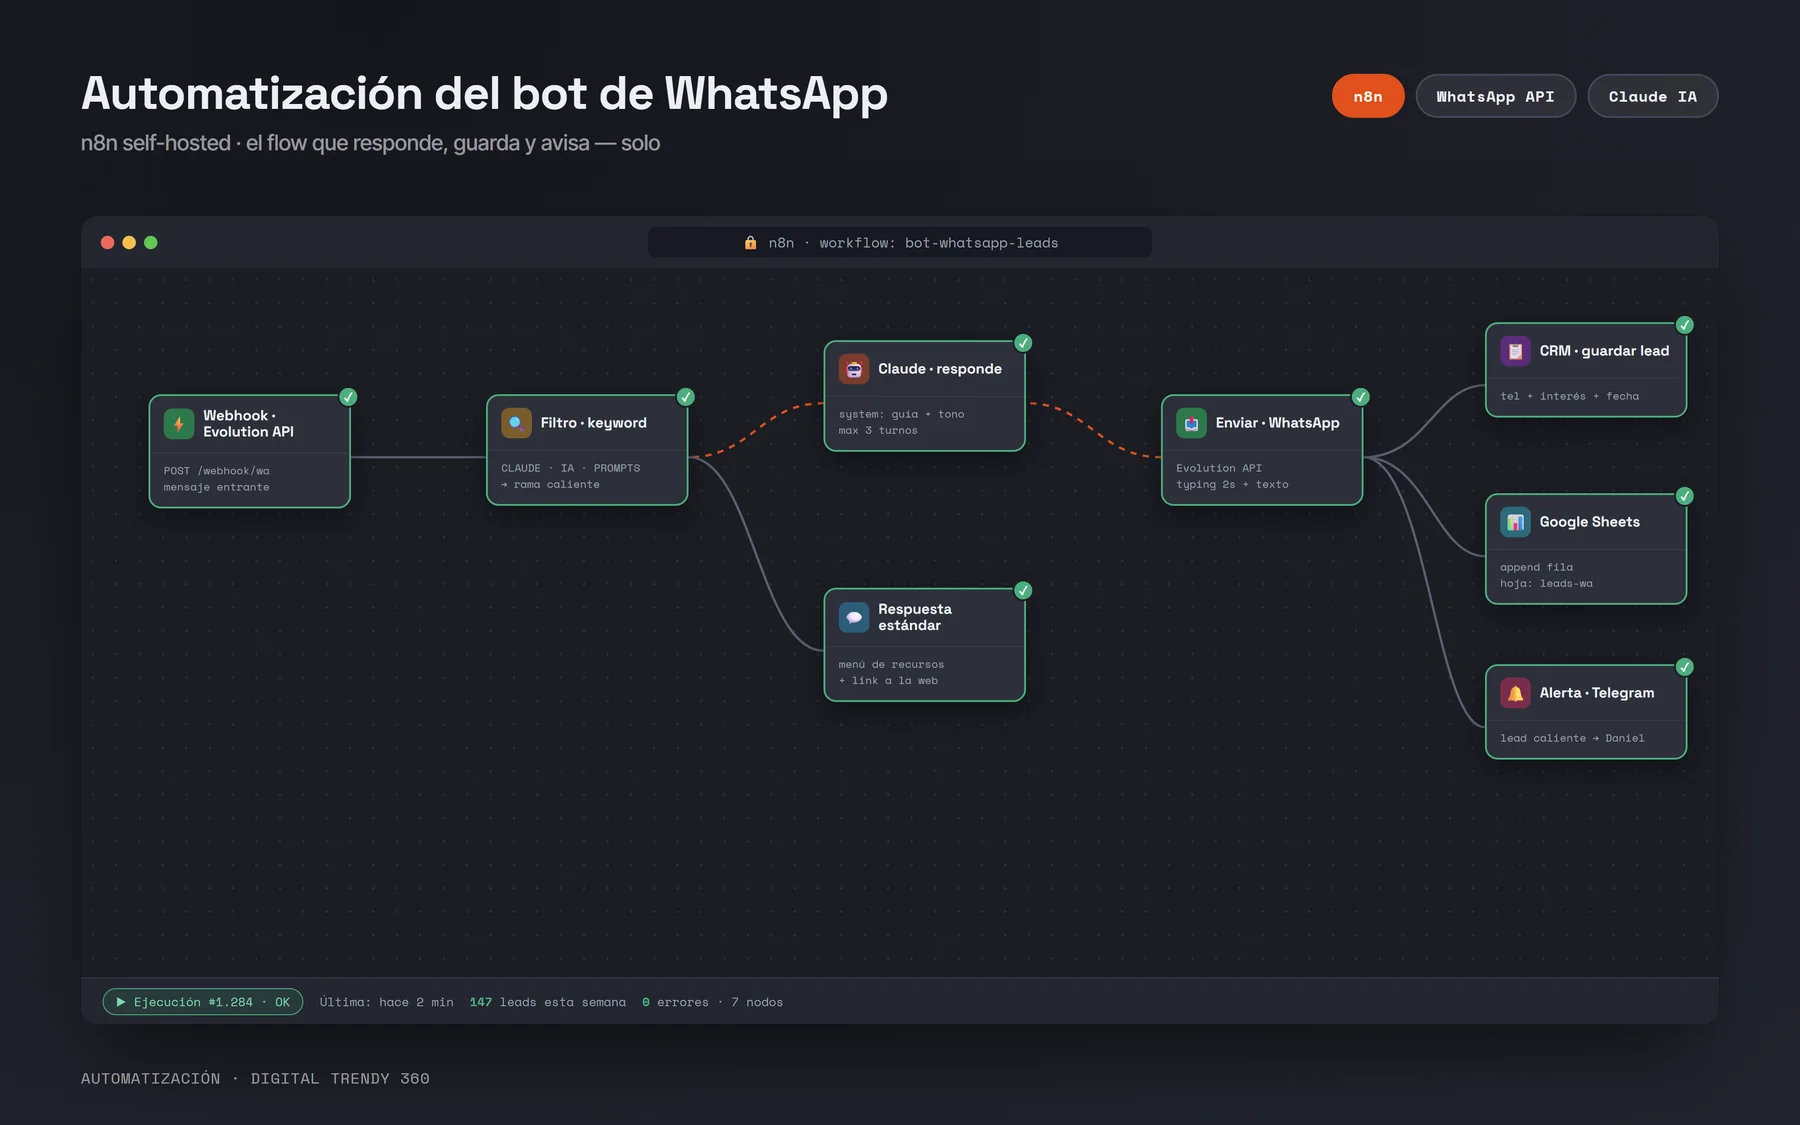
Task: Click the lock icon in the address bar
Action: pyautogui.click(x=750, y=243)
